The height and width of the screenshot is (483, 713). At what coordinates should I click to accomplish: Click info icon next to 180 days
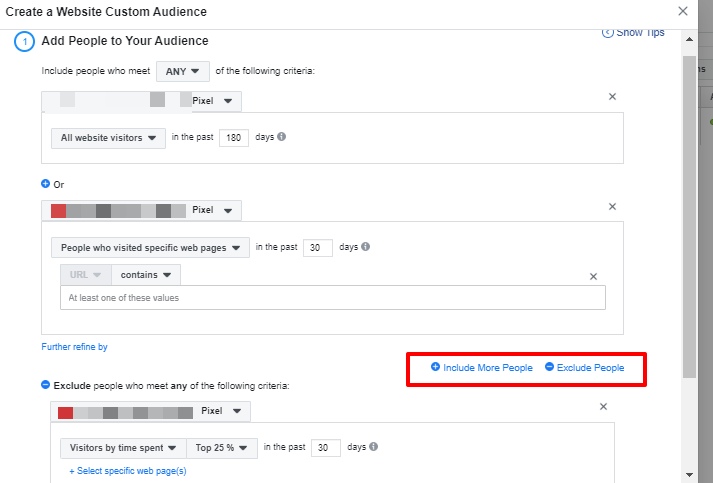(282, 136)
